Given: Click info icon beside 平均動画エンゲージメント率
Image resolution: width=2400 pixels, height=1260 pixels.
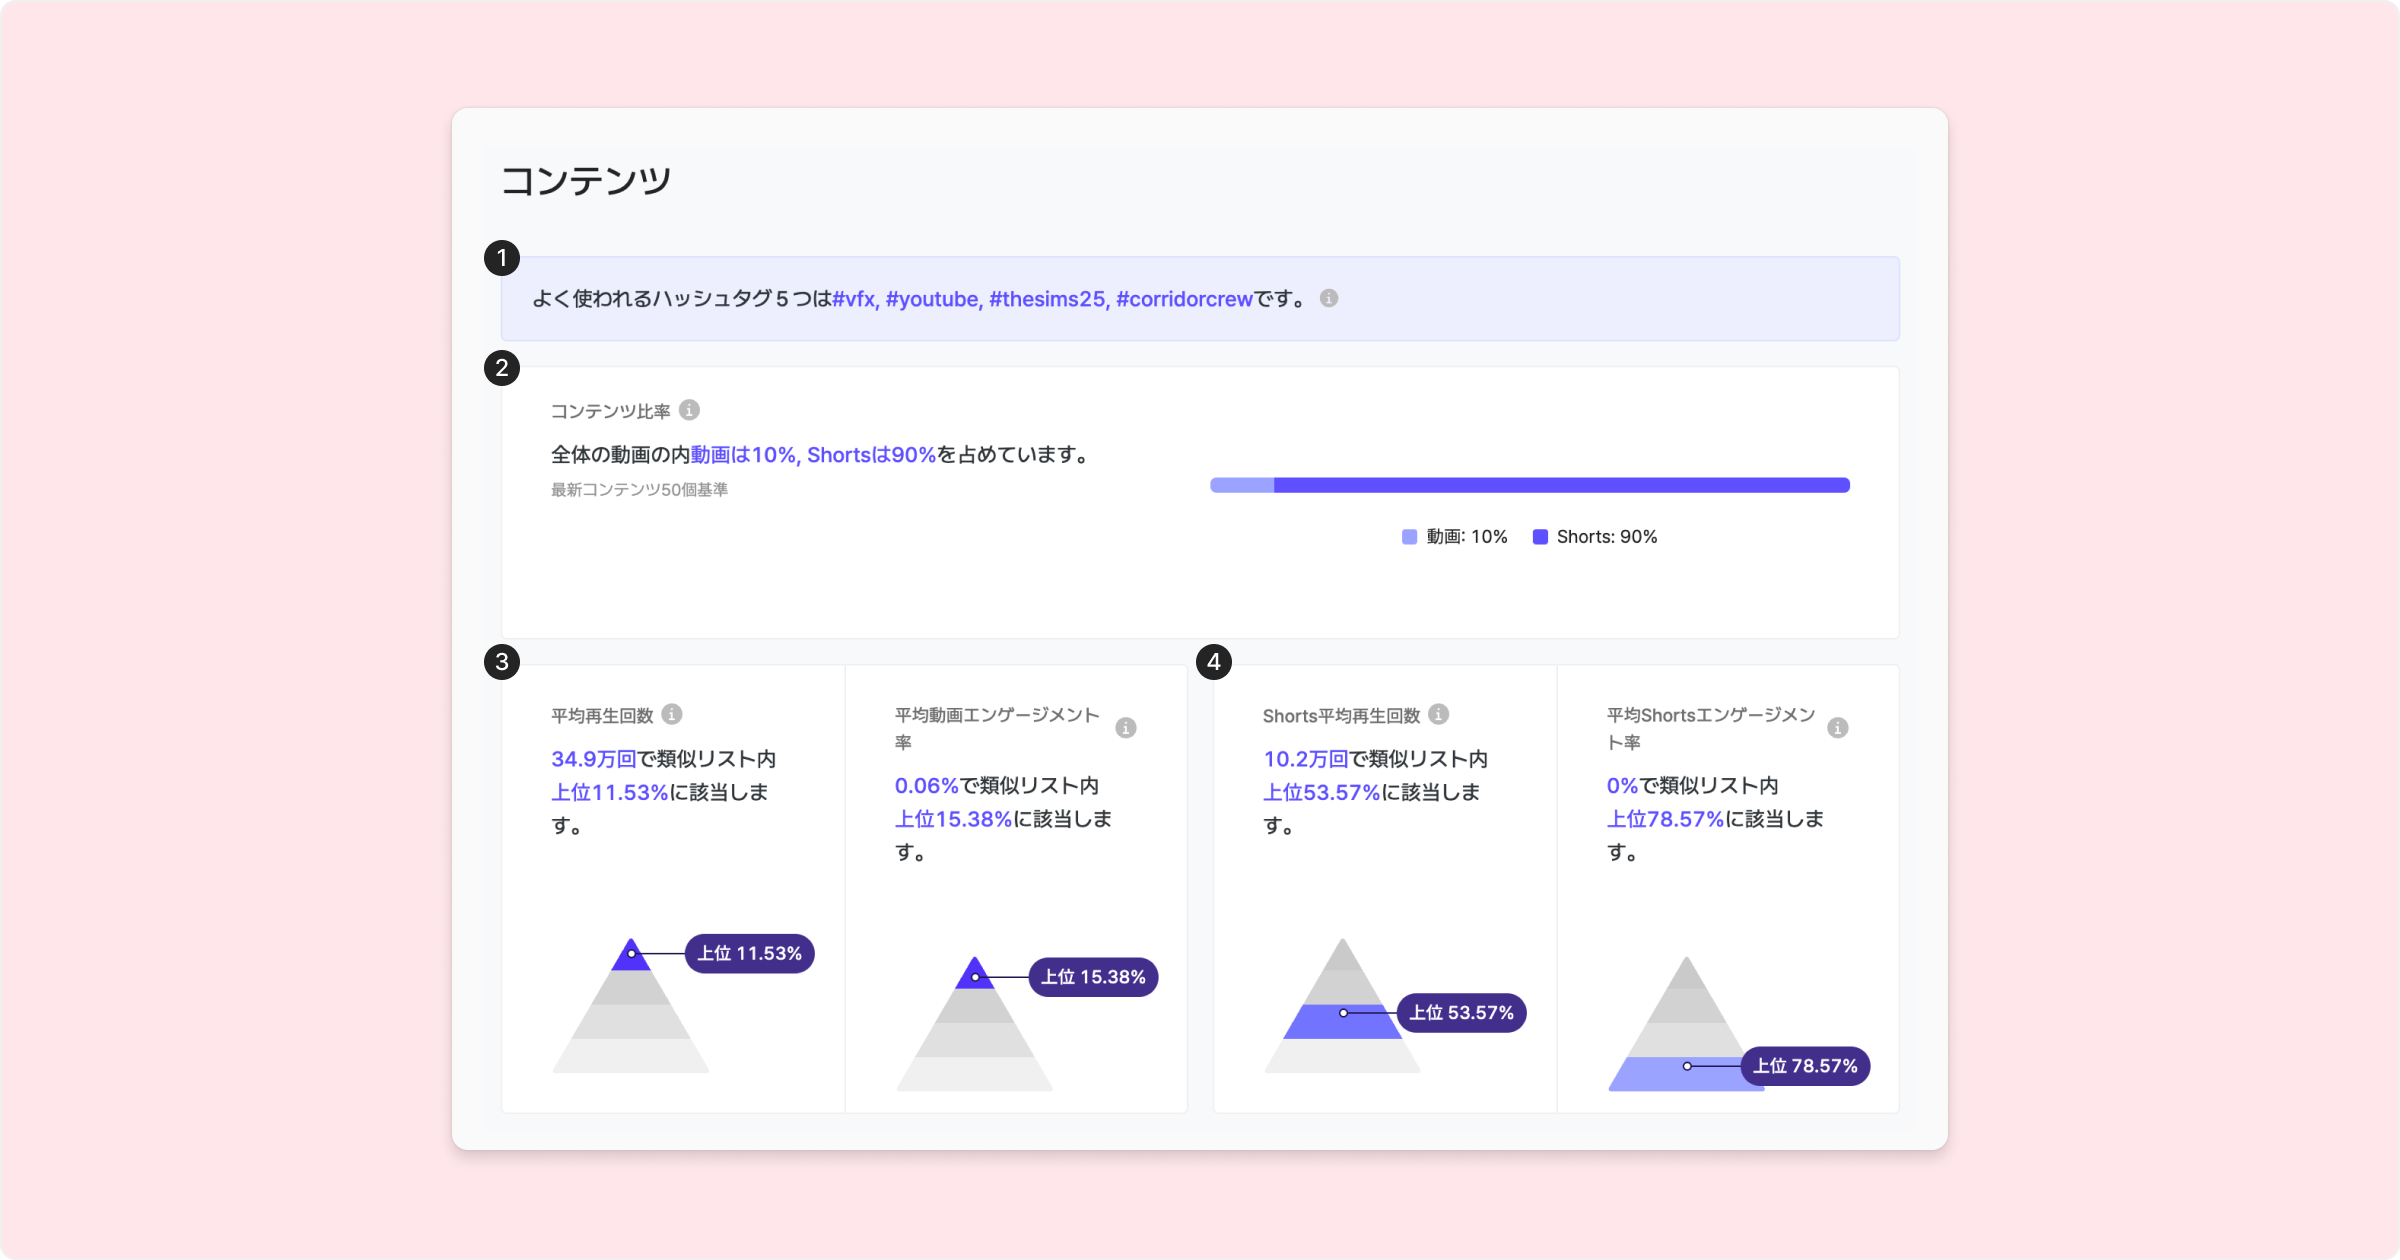Looking at the screenshot, I should [x=1126, y=728].
